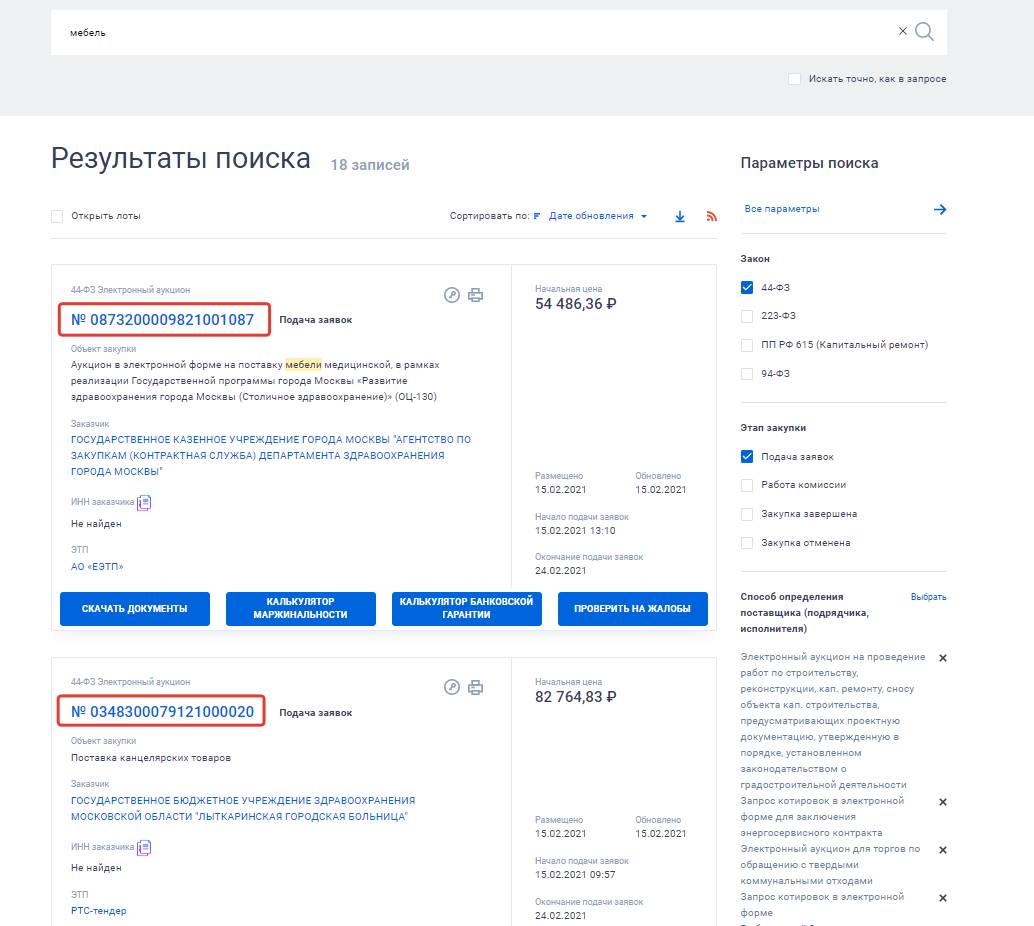This screenshot has height=926, width=1034.
Task: Select the price 54 486,36 ₽
Action: [576, 304]
